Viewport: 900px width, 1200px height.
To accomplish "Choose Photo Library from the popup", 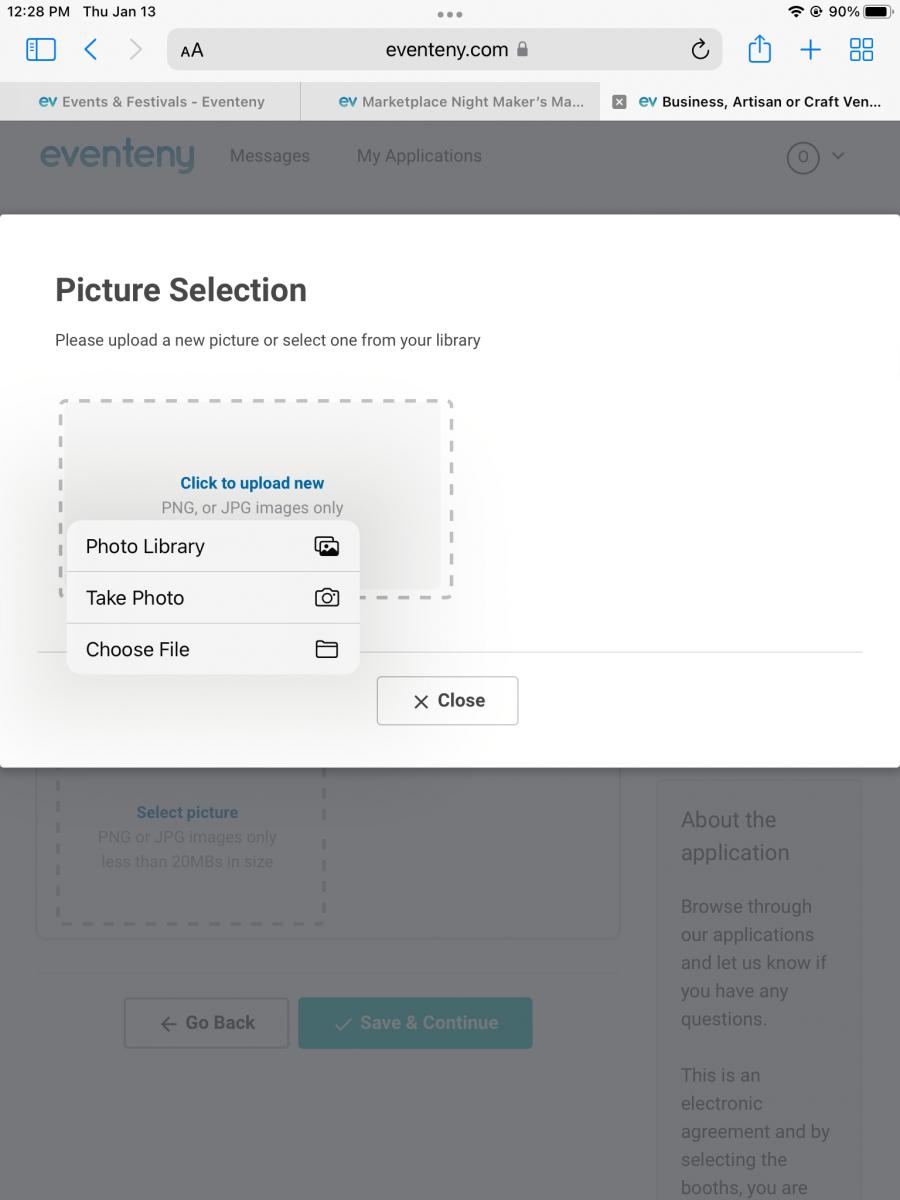I will point(213,546).
